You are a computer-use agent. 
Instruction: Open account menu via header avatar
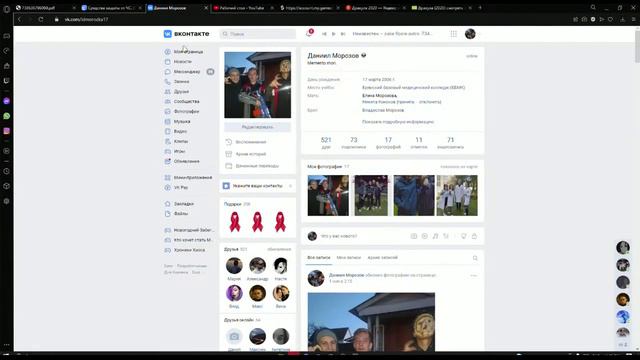click(x=470, y=34)
